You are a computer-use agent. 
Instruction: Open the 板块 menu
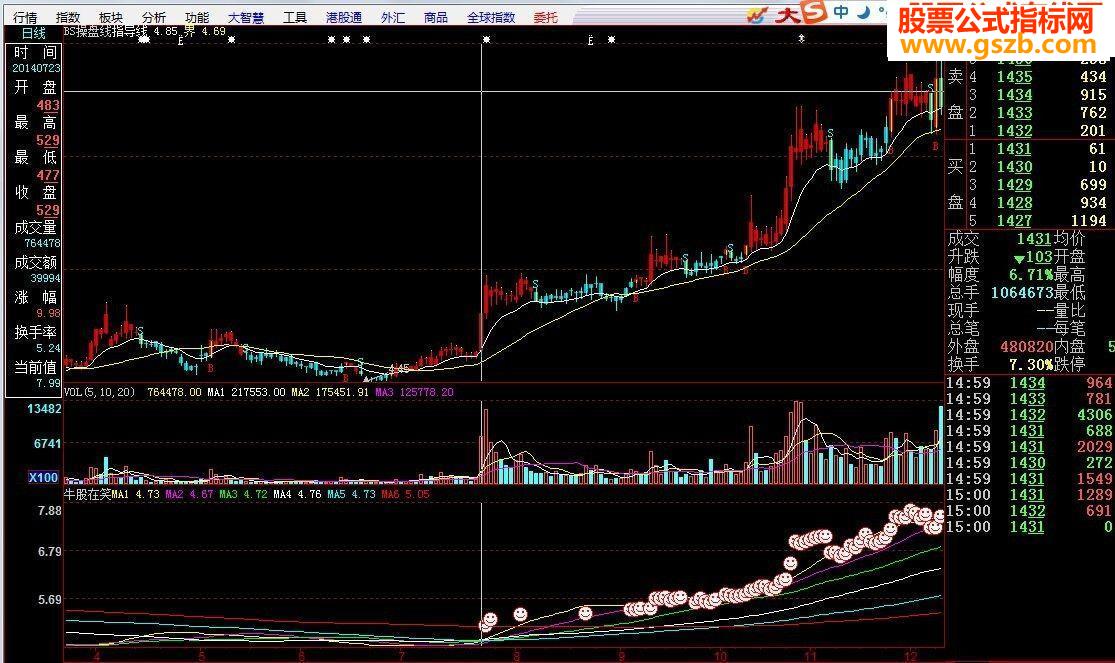pos(110,17)
